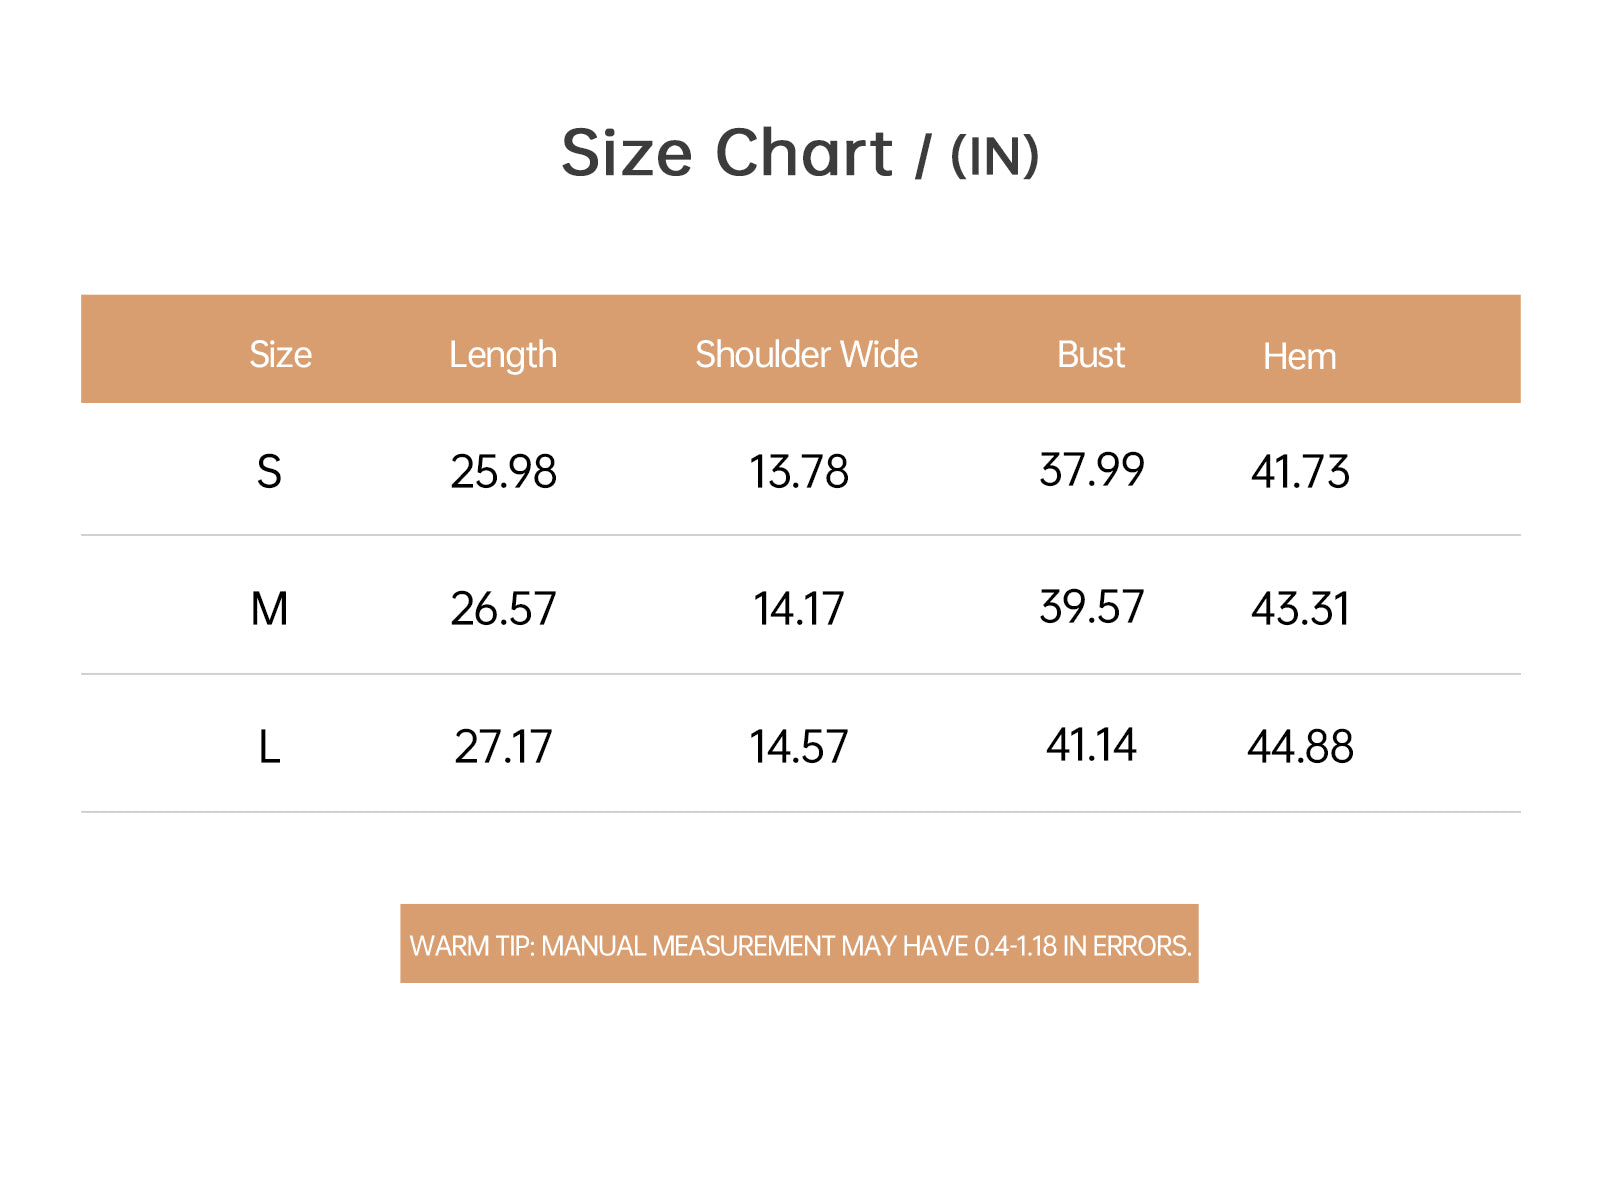
Task: Select the 13.78 shoulder value
Action: coord(799,471)
